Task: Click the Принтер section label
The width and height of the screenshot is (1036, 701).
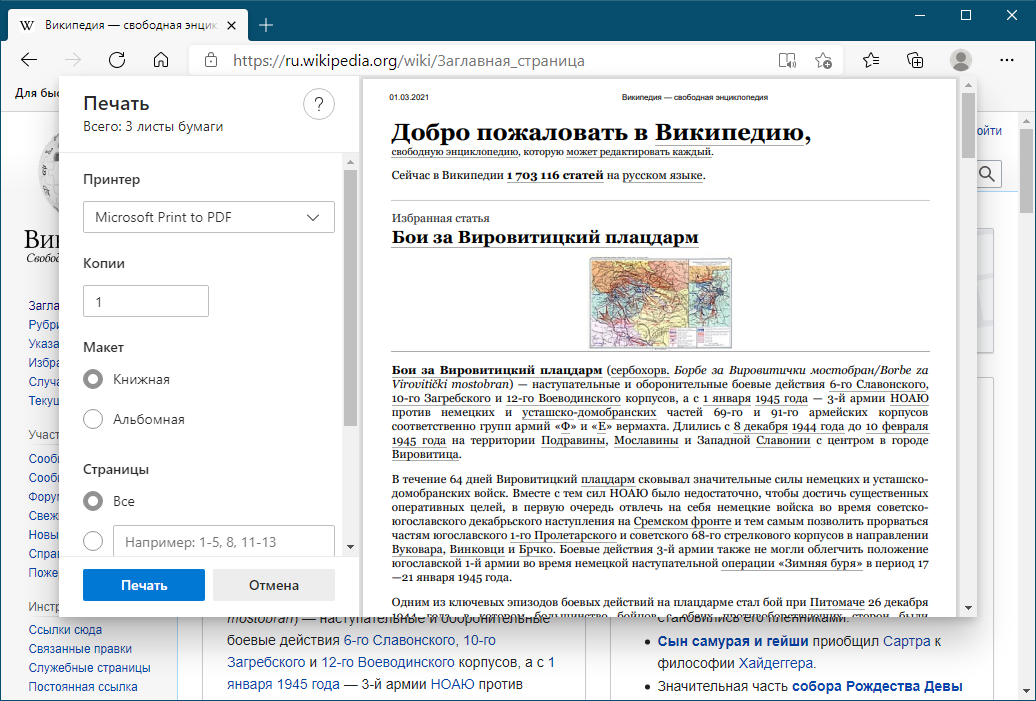Action: coord(112,179)
